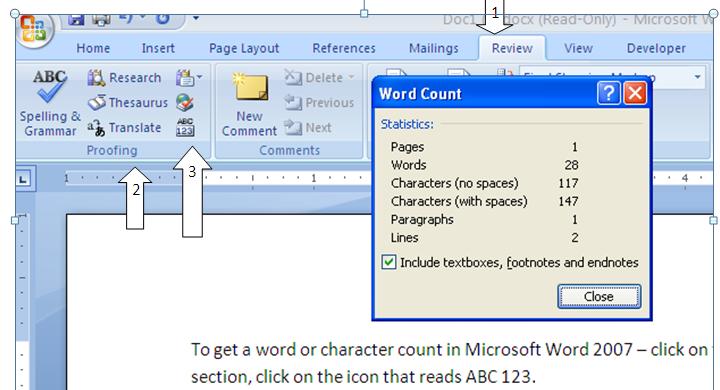Click Characters (no spaces) row
Screen dimensions: 720x390
pyautogui.click(x=484, y=183)
